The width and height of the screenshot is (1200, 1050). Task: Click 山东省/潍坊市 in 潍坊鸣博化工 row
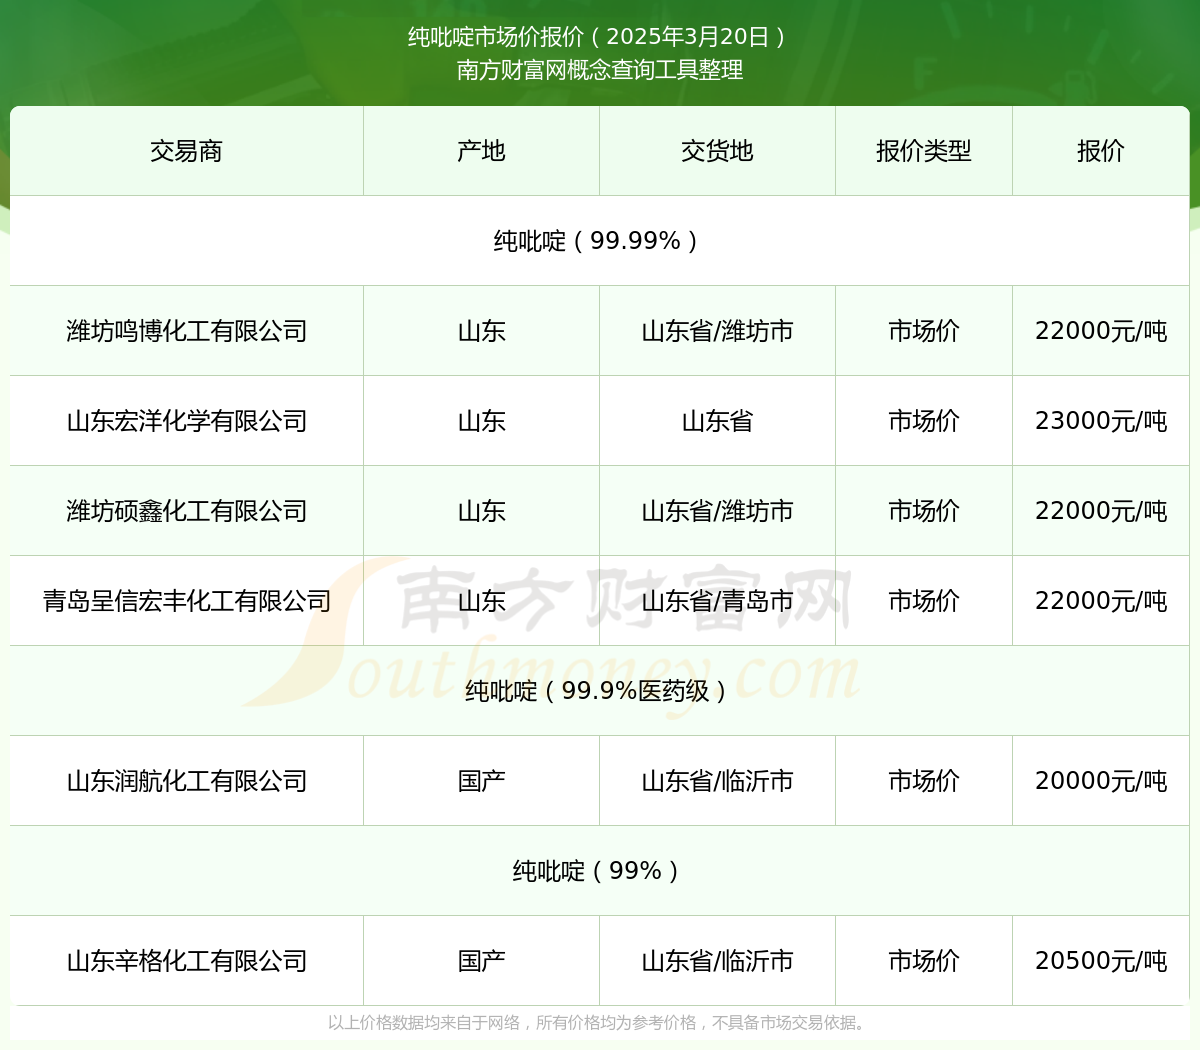point(717,331)
